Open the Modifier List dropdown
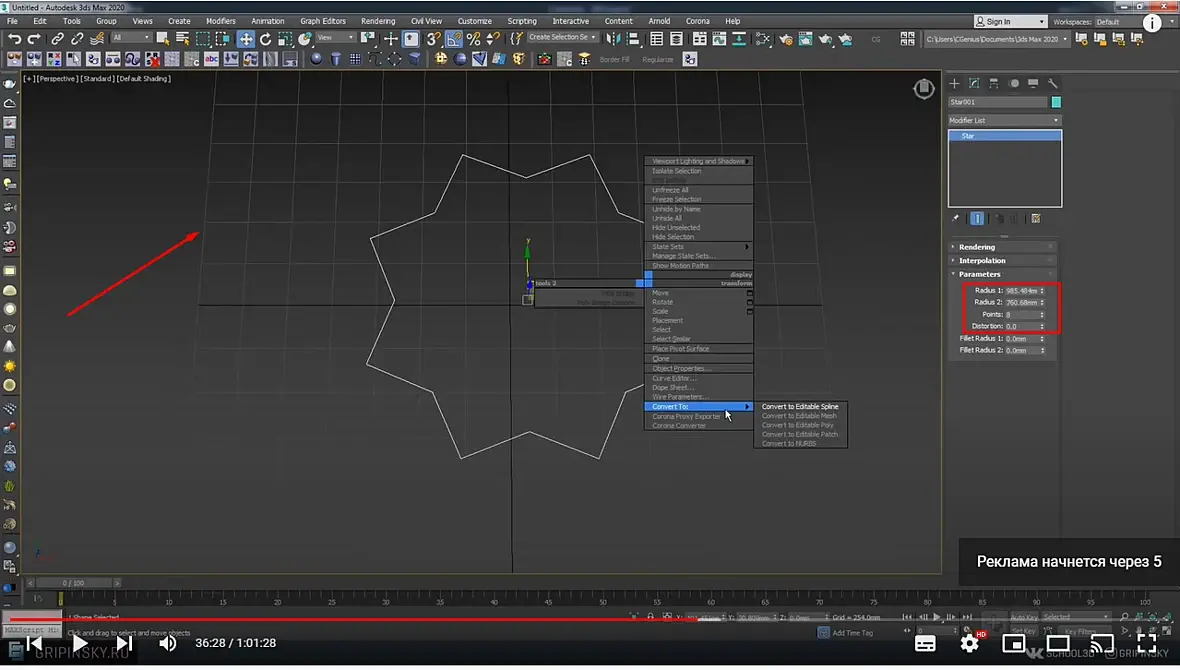The height and width of the screenshot is (670, 1180). (x=1004, y=120)
